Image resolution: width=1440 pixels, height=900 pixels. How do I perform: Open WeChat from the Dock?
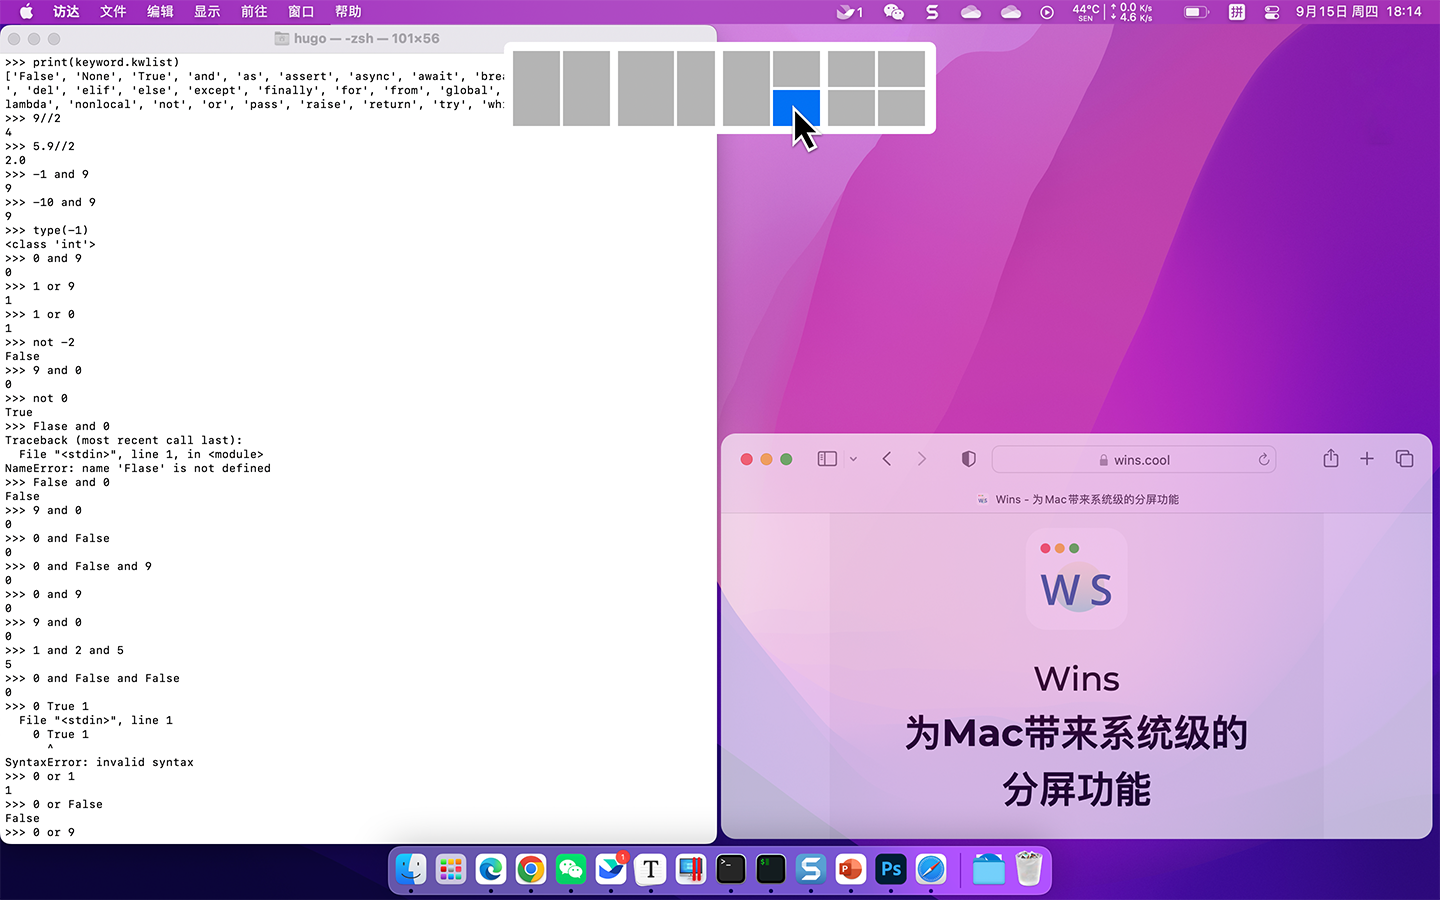tap(570, 870)
